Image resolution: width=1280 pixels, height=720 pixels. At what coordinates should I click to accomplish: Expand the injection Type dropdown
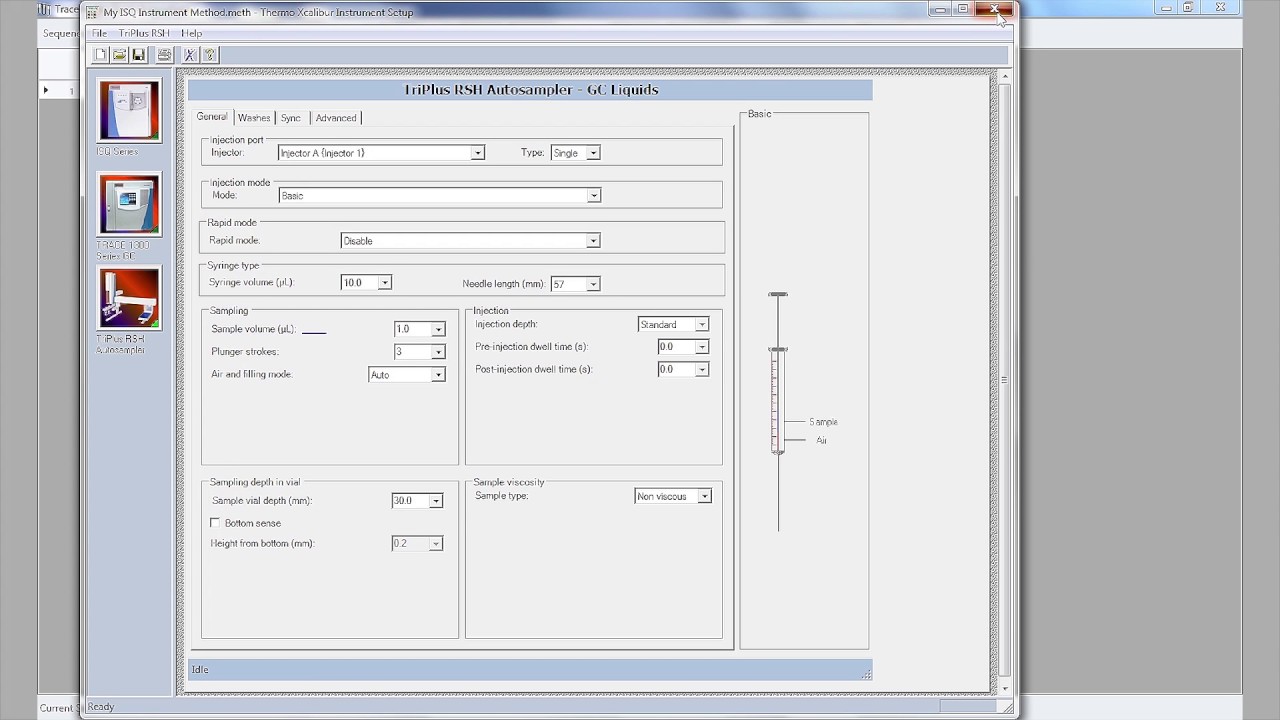click(593, 153)
